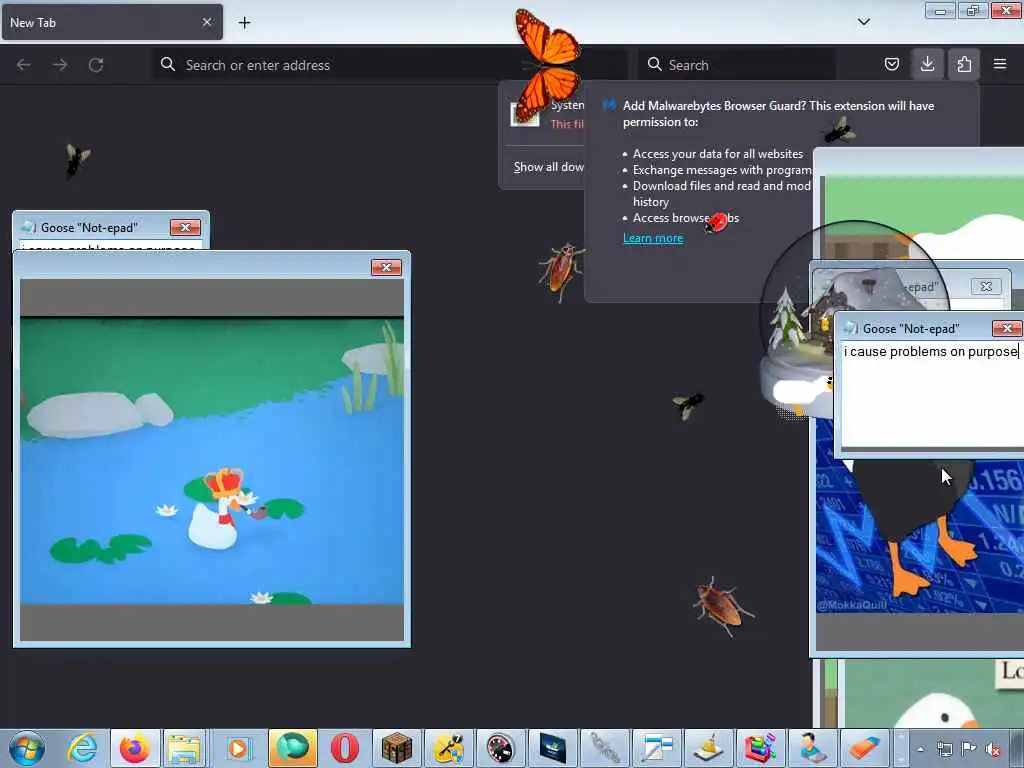Follow the Learn more link
Viewport: 1024px width, 768px height.
click(x=653, y=238)
